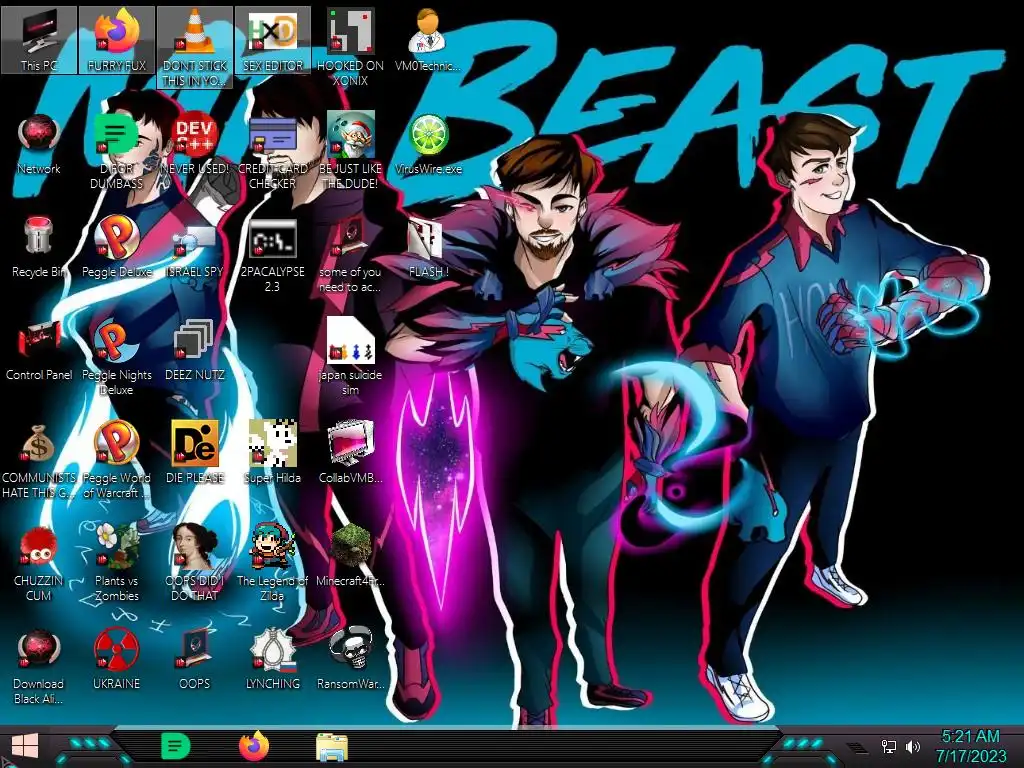Launch The Legend of Zilda shortcut
1024x768 pixels.
point(272,563)
